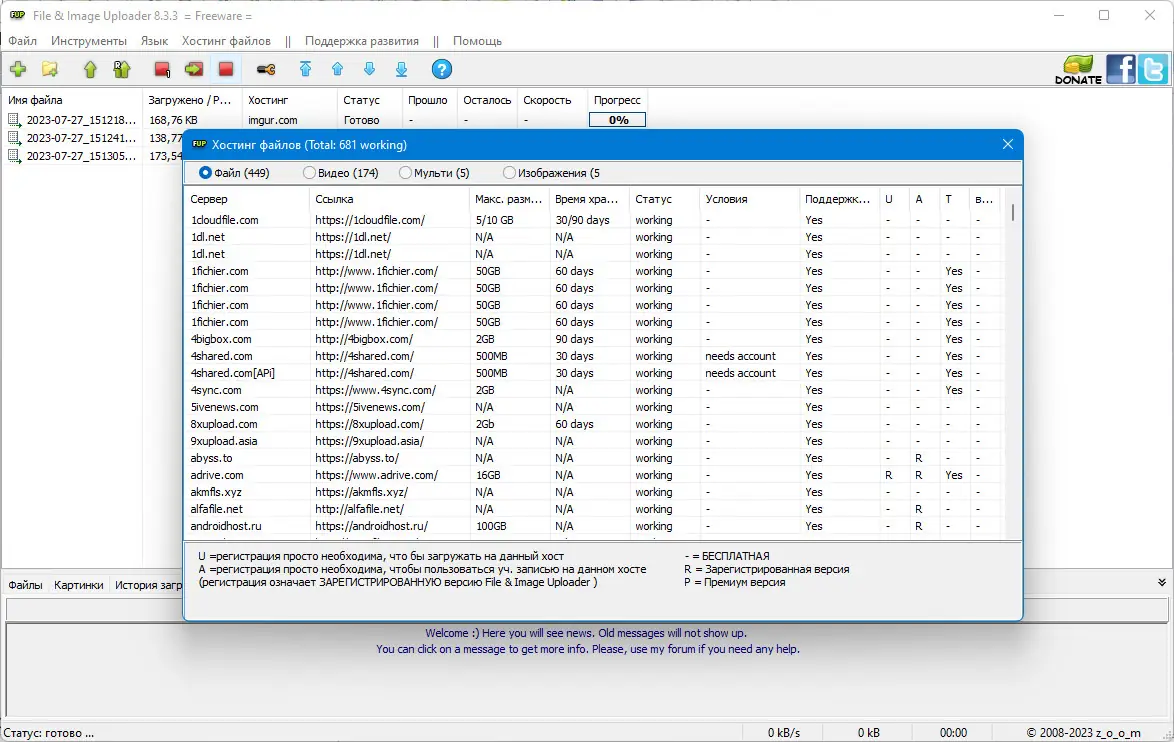
Task: Select the Видео (174) radio button
Action: tap(309, 173)
